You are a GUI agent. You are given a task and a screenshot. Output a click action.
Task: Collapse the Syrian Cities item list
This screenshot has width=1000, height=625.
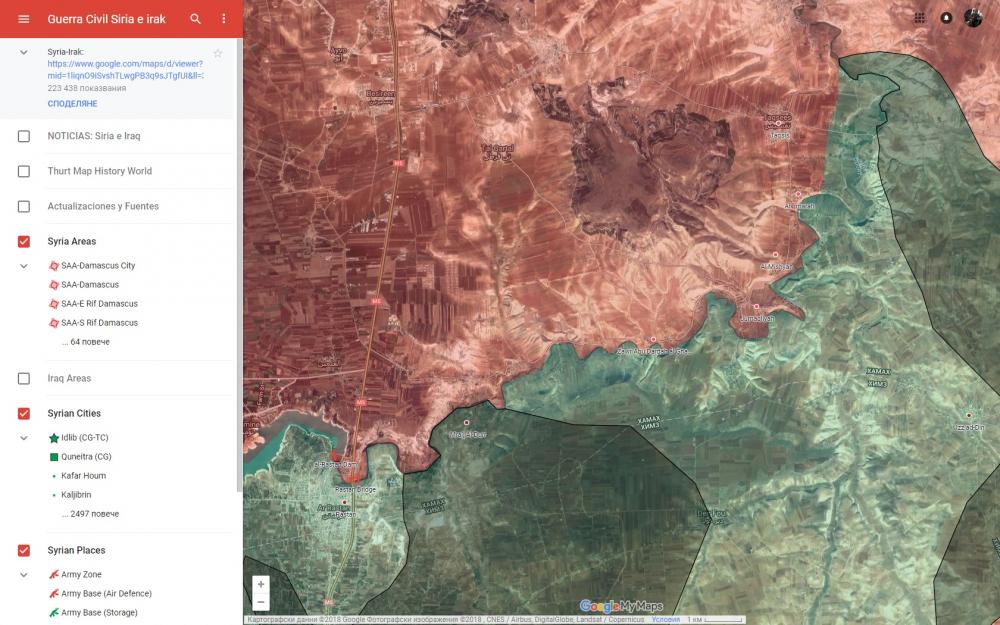pos(24,438)
